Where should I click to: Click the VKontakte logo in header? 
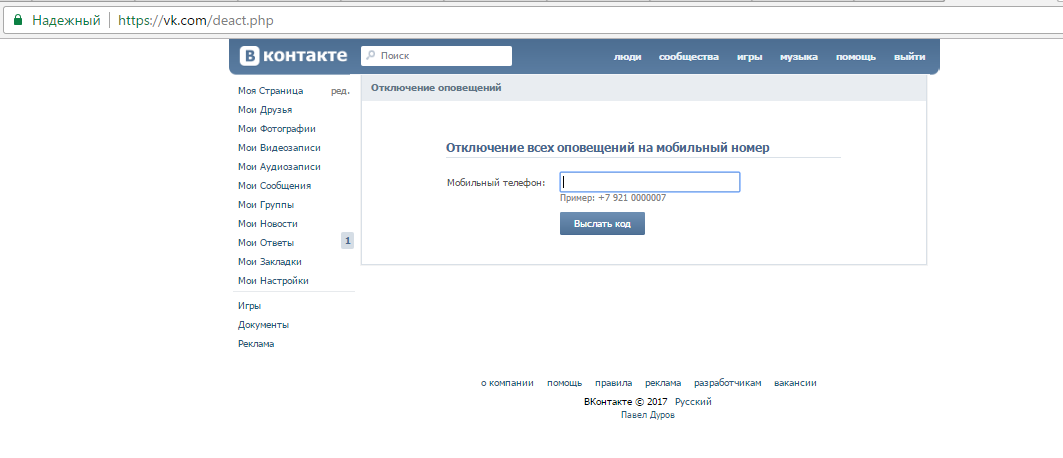(293, 56)
